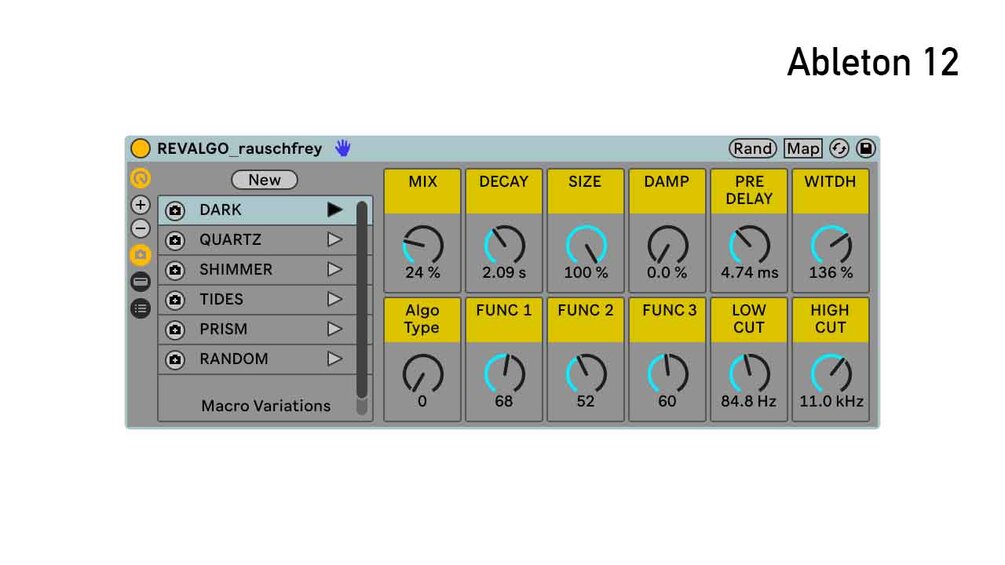This screenshot has height=565, width=1005.
Task: Launch the SHIMMER variation
Action: [334, 269]
